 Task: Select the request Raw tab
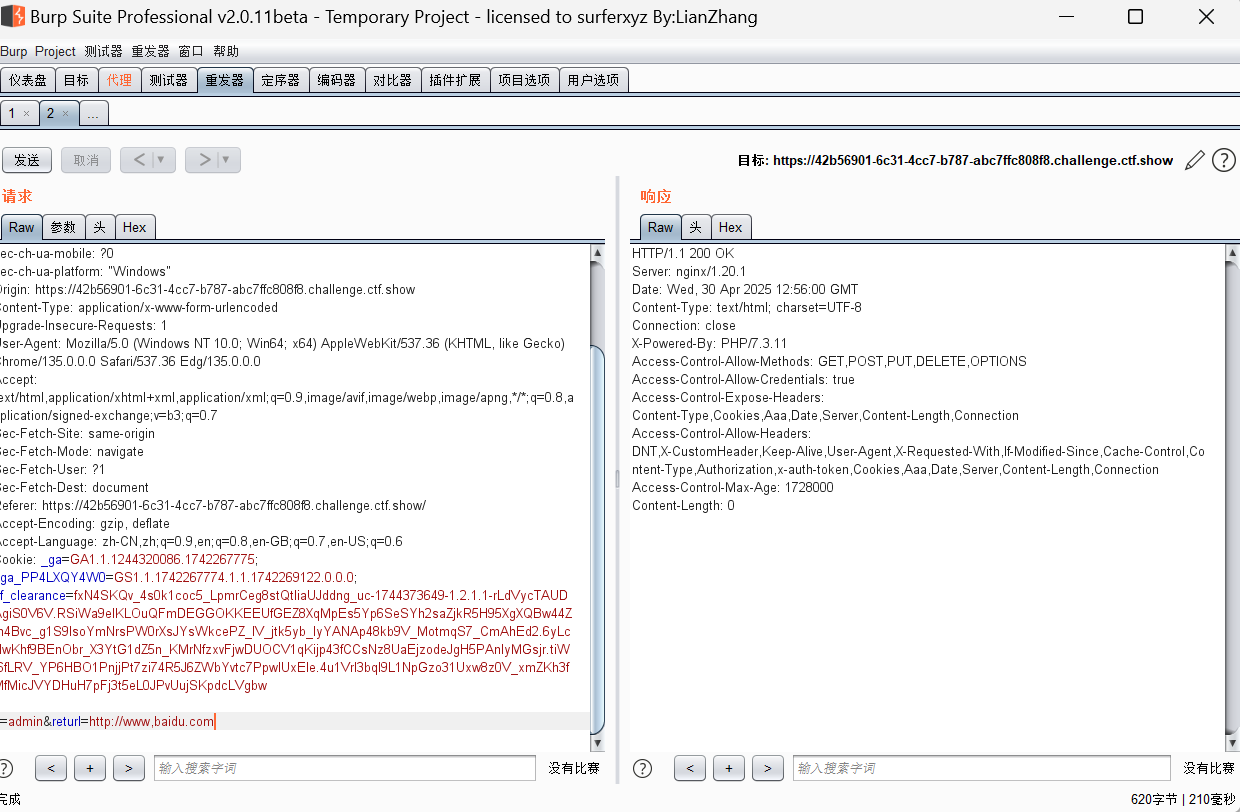point(21,227)
